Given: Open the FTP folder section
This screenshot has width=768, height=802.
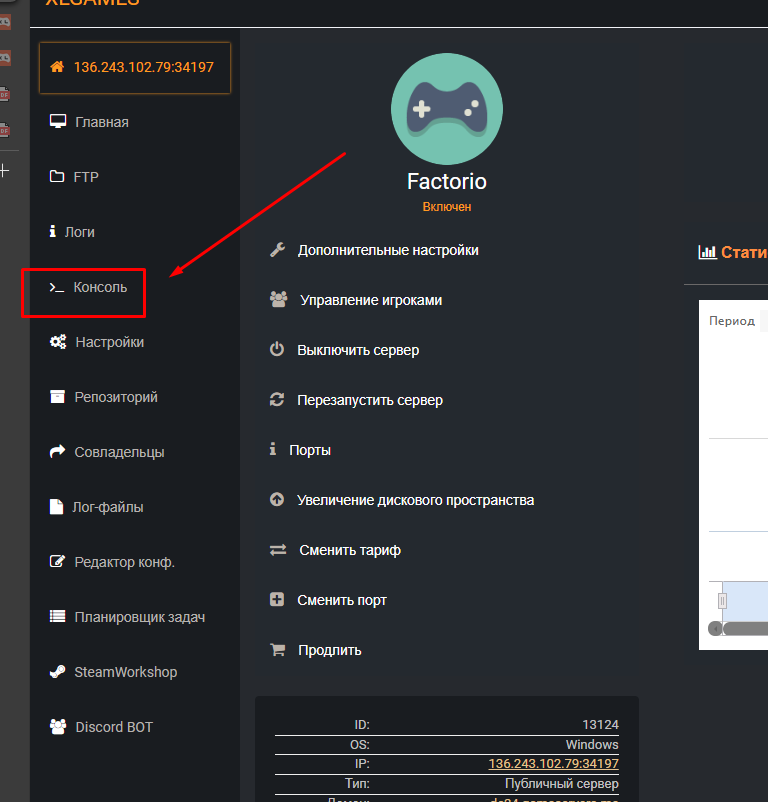Looking at the screenshot, I should tap(86, 177).
